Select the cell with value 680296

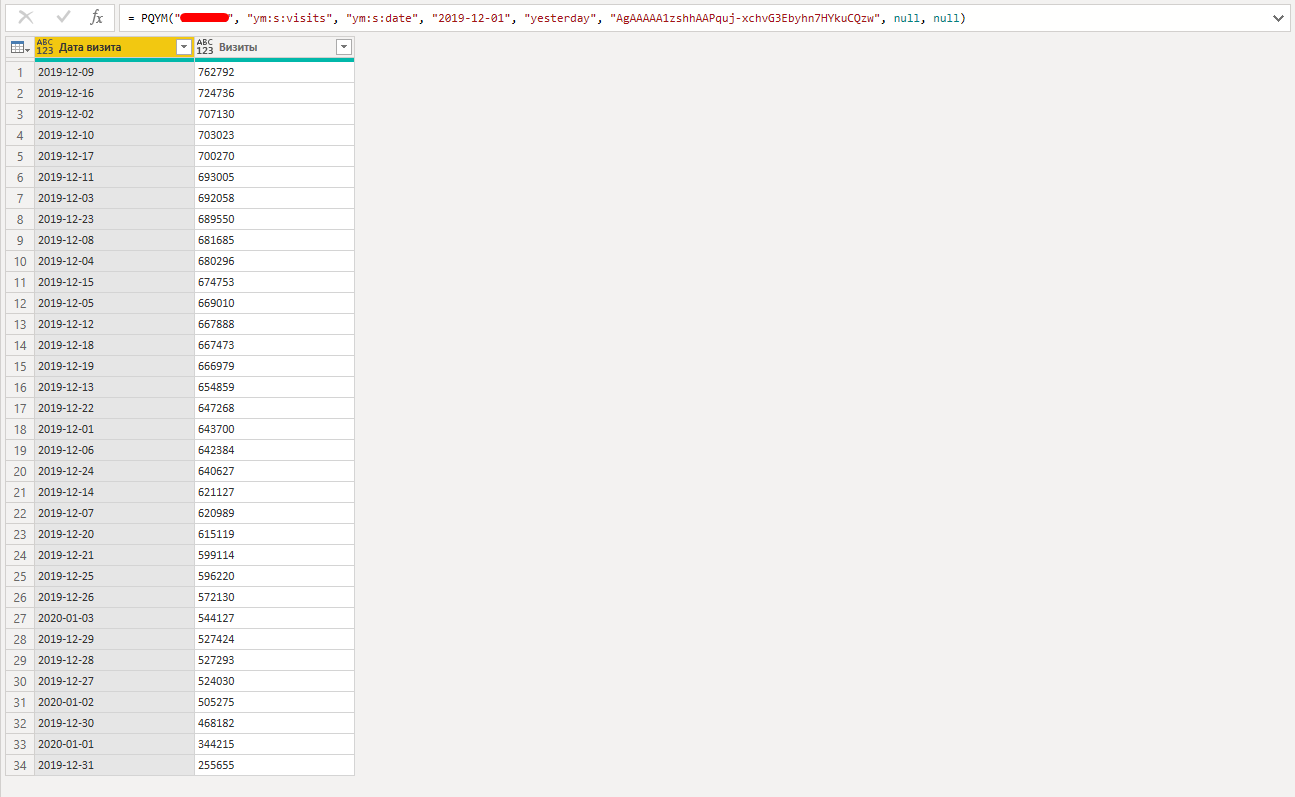[x=274, y=261]
